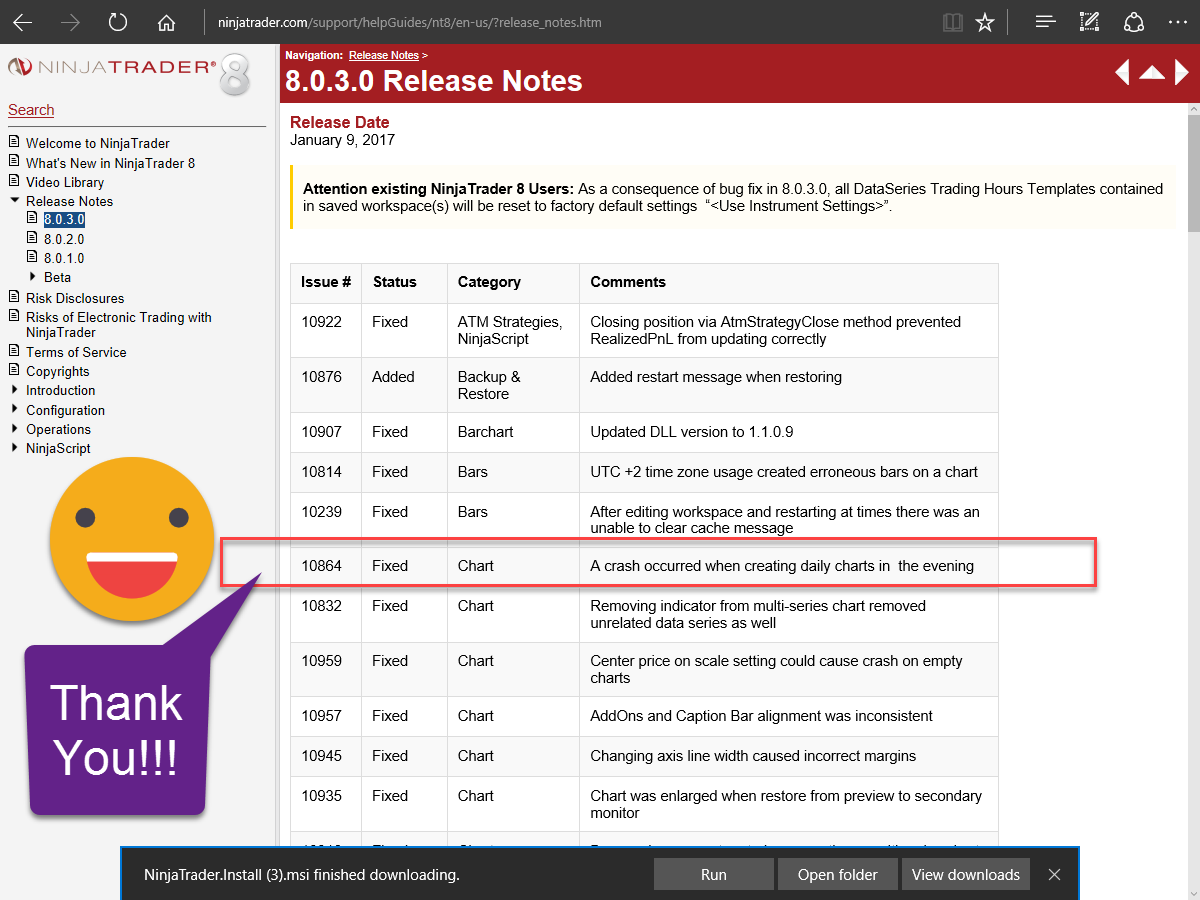
Task: Open the browser home page
Action: coord(167,22)
